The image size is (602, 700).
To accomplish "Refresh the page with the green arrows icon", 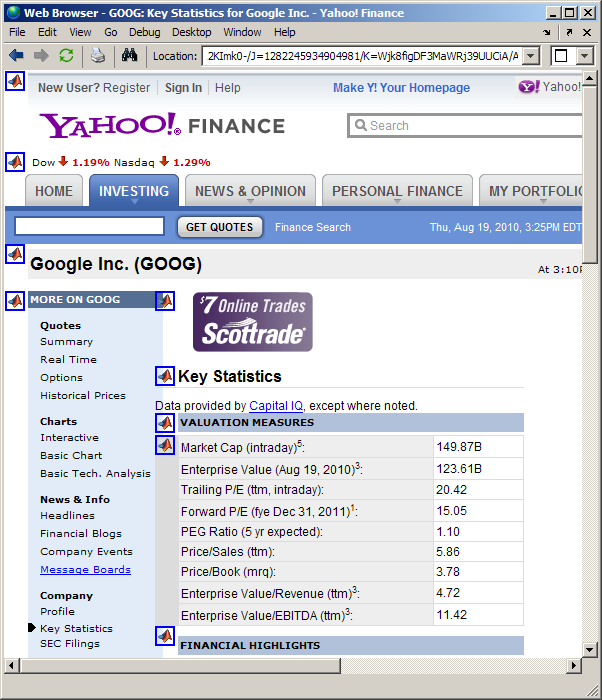I will (x=66, y=56).
